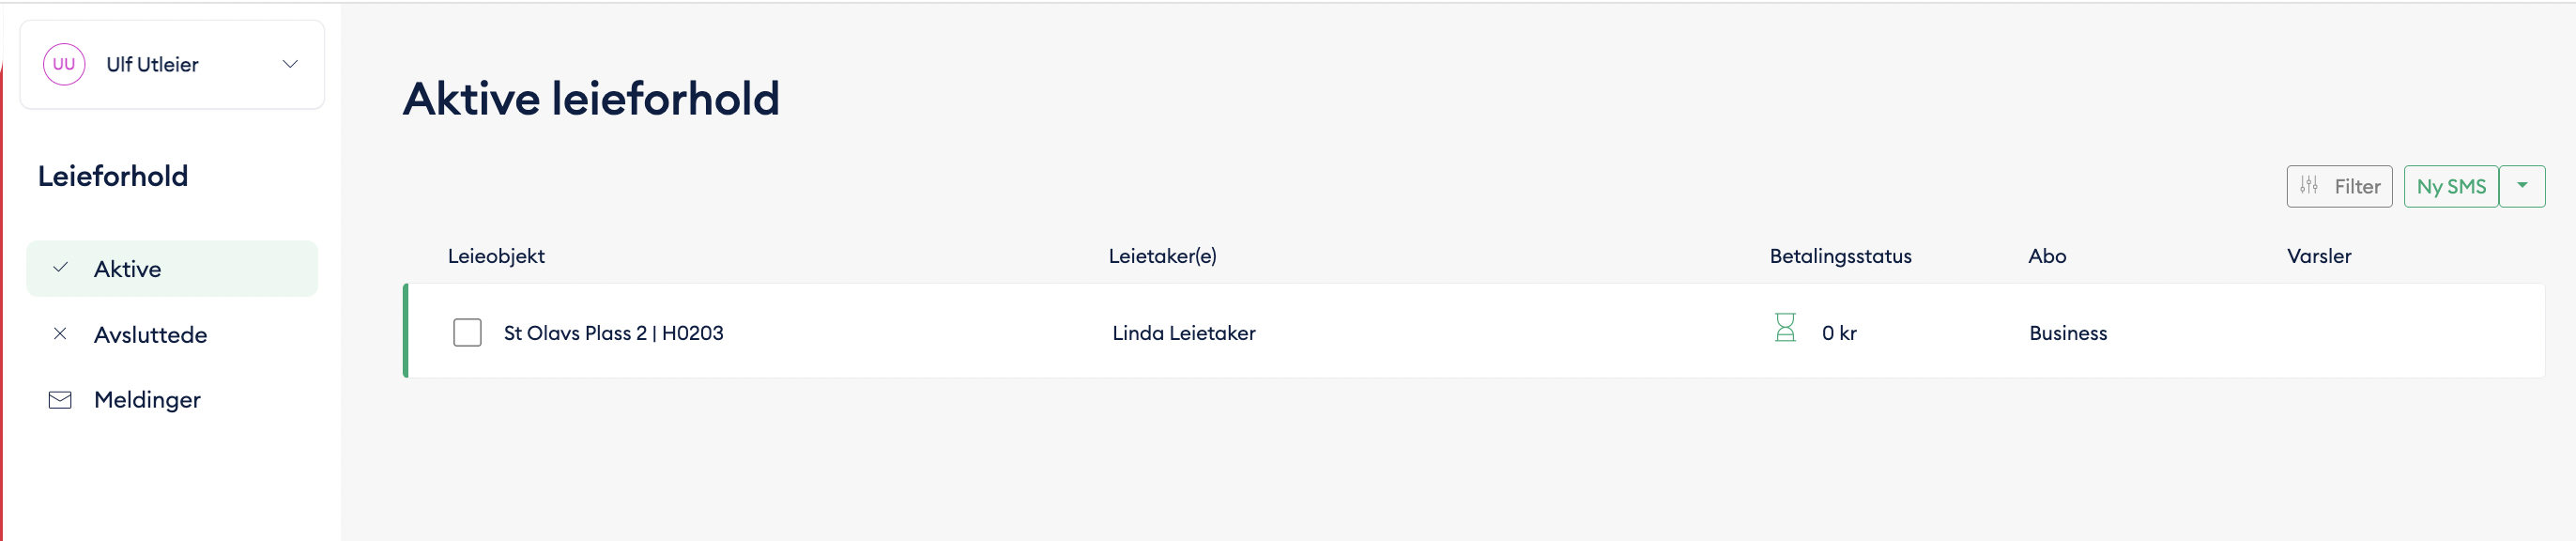Image resolution: width=2576 pixels, height=541 pixels.
Task: Collapse the profile chevron next to Ulf Utleier
Action: point(290,63)
